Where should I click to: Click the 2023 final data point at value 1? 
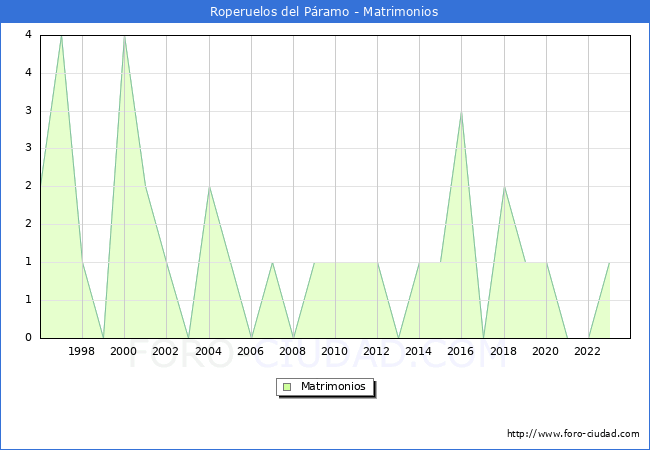[x=609, y=262]
